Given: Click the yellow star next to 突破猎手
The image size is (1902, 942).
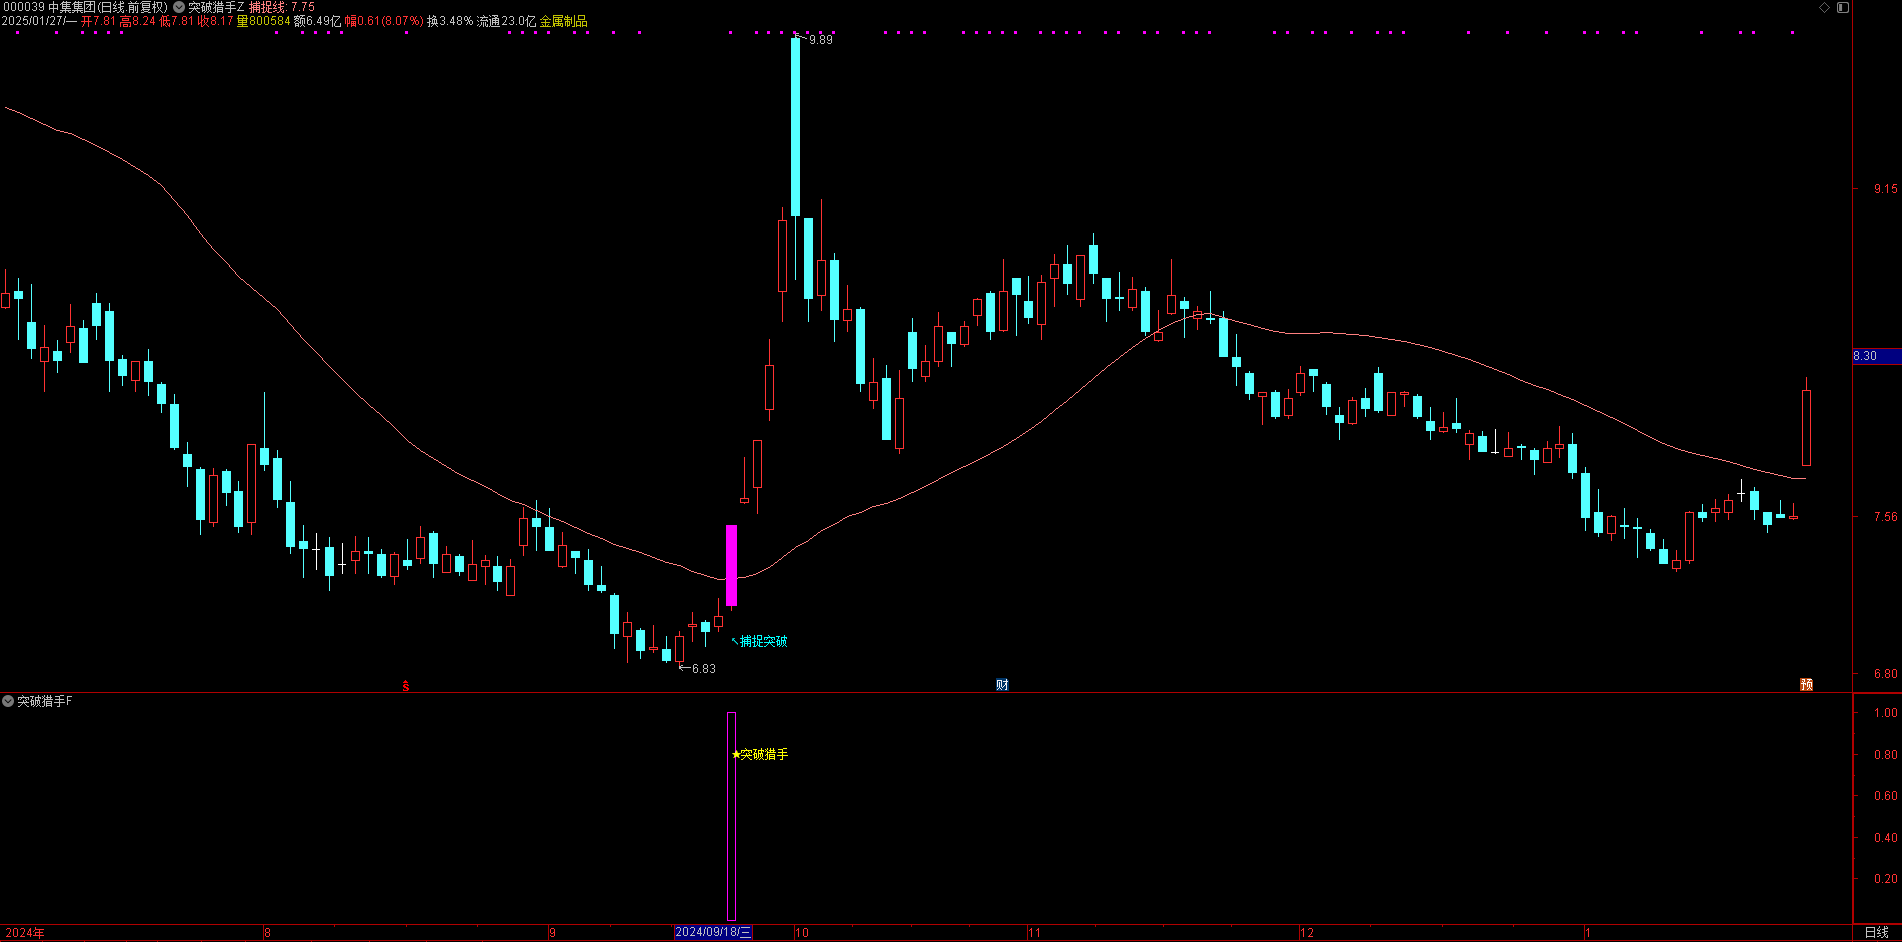Looking at the screenshot, I should click(736, 754).
